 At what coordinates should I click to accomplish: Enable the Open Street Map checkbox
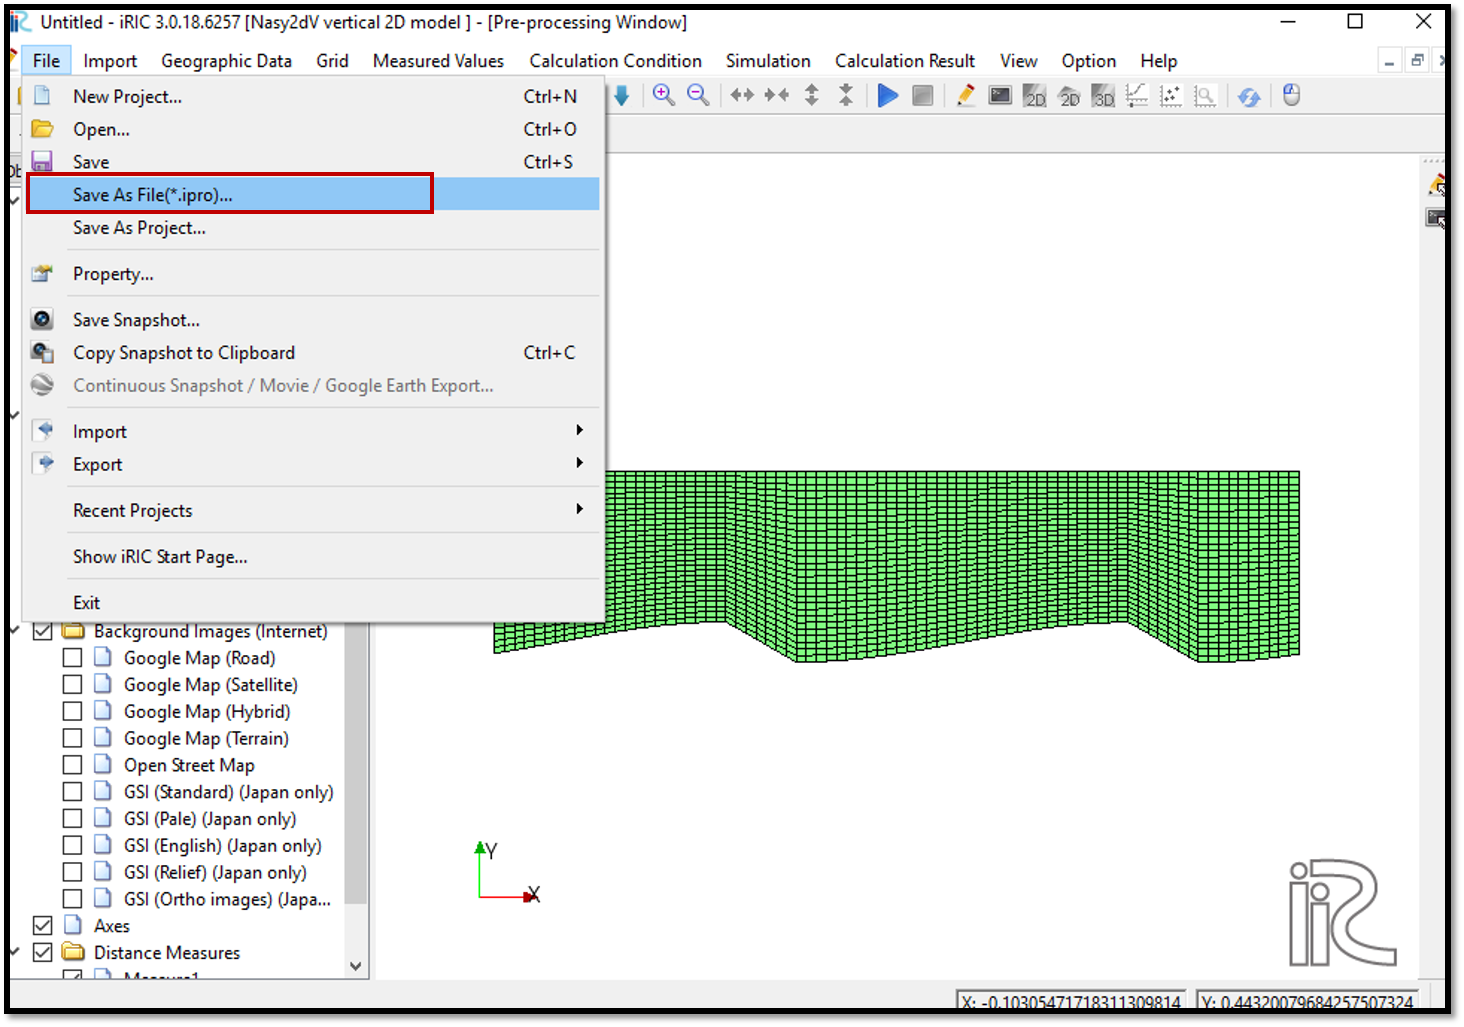point(72,766)
